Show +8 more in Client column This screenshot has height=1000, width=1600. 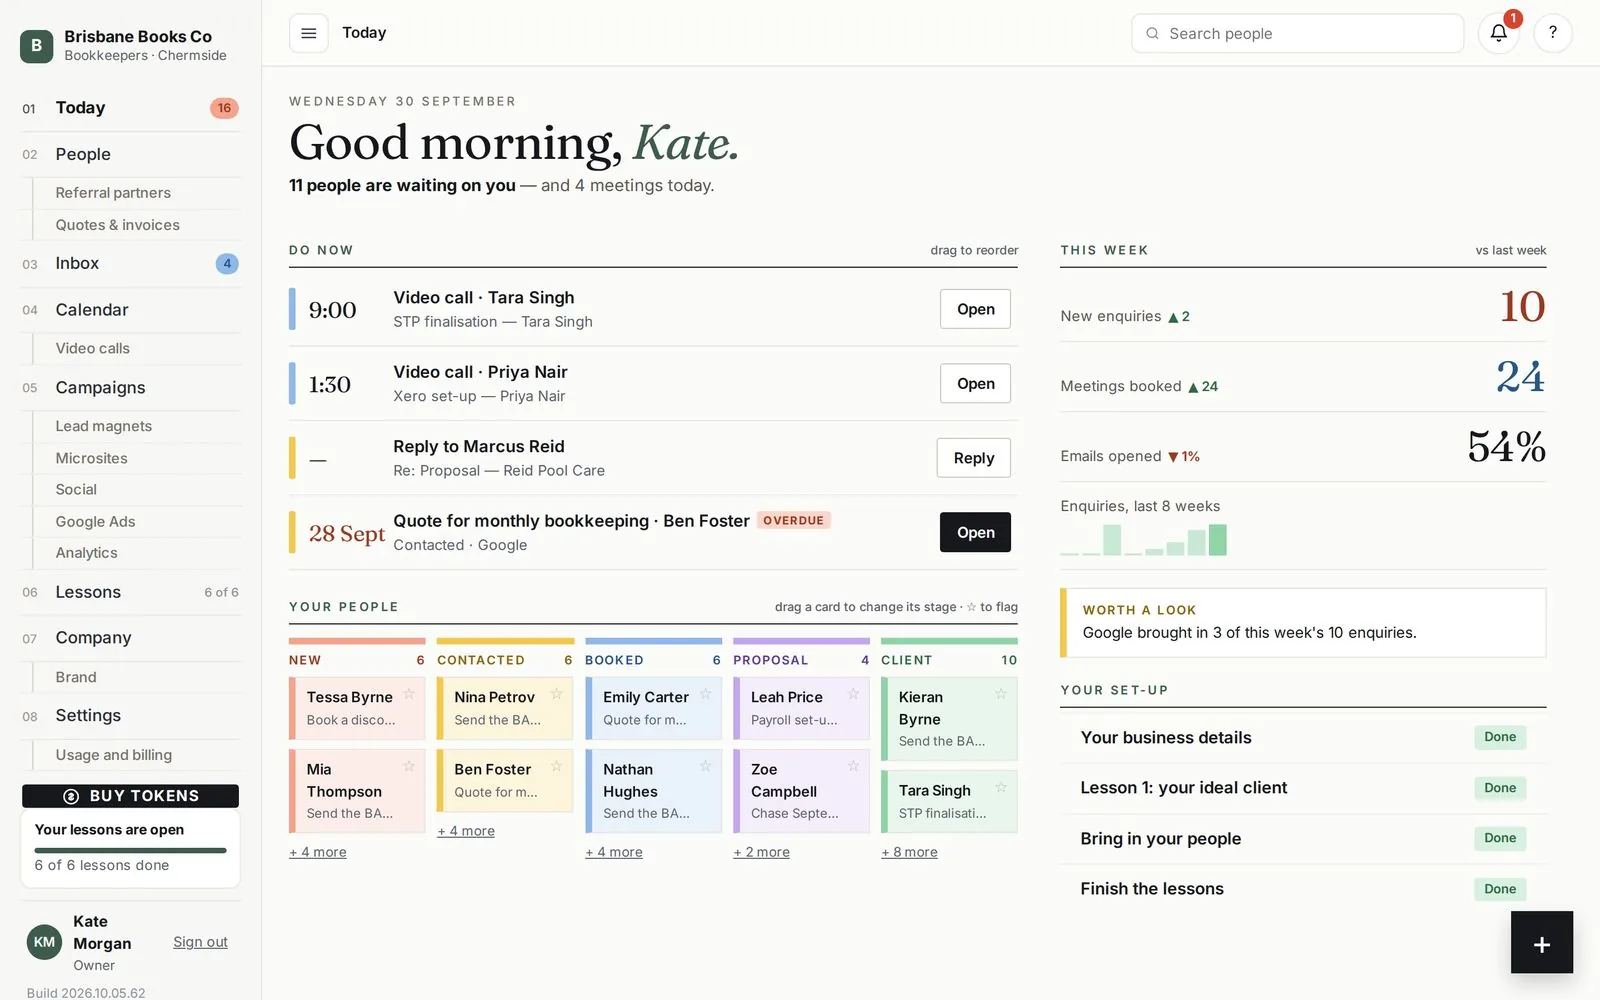(x=909, y=852)
